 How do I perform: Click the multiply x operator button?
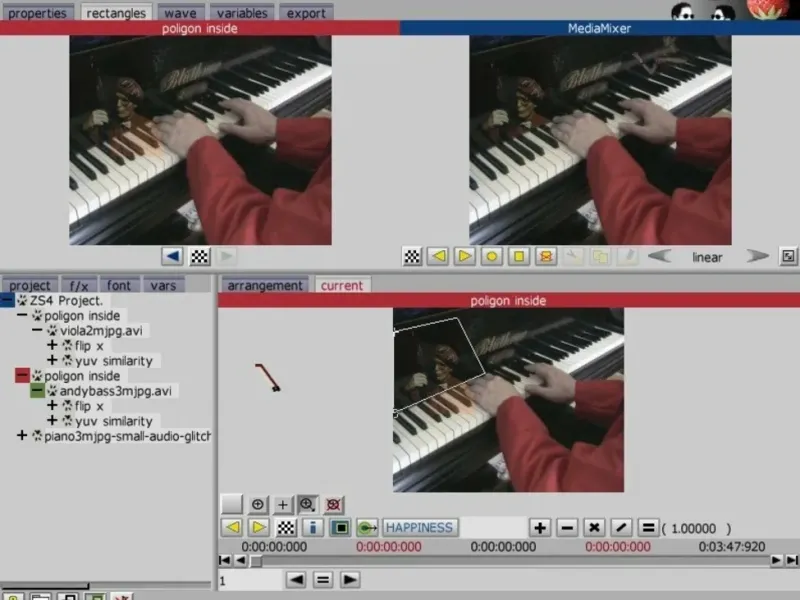594,527
